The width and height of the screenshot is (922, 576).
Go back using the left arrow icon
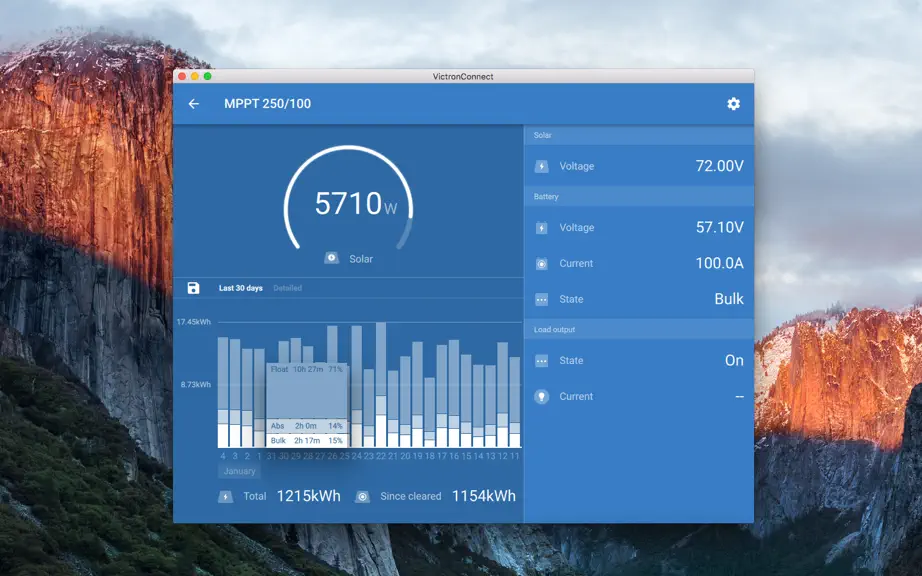click(193, 104)
